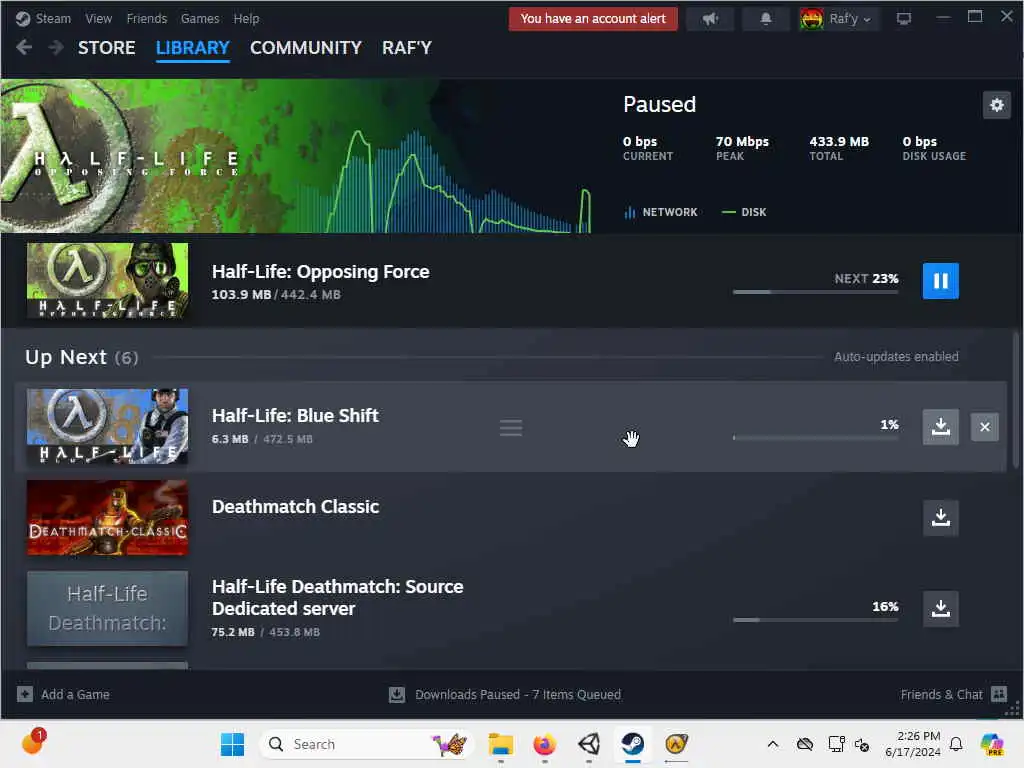Screen dimensions: 1024x768
Task: Click the Steam taskbar icon
Action: coord(632,744)
